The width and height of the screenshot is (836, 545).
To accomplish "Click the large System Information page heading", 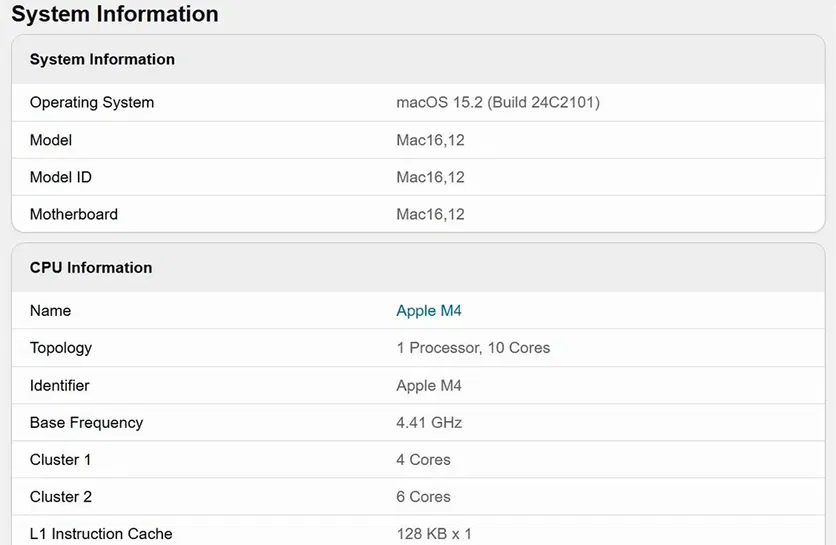I will tap(115, 15).
